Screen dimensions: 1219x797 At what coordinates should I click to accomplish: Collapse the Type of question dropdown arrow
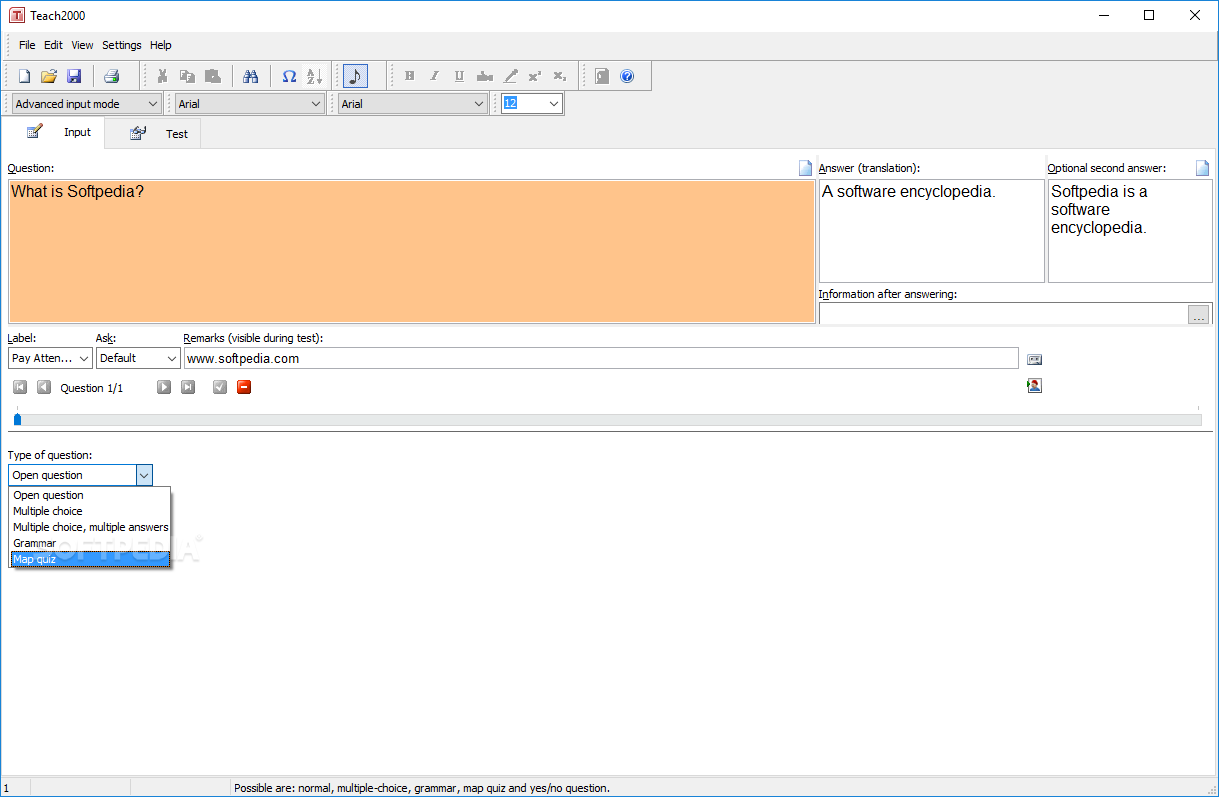(143, 475)
